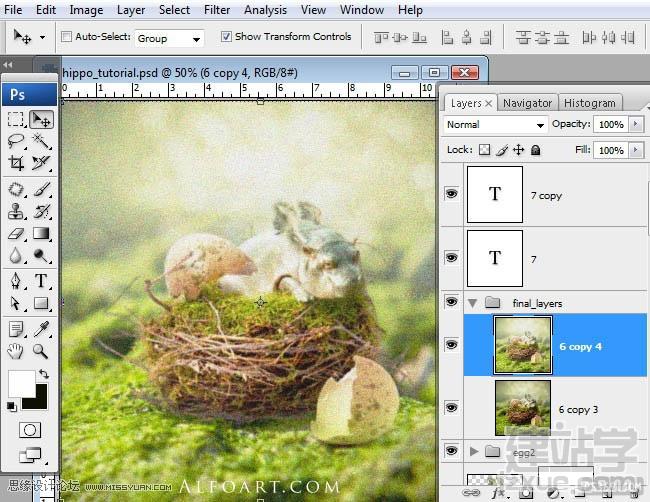Select the 6 copy 3 layer thumbnail
This screenshot has height=502, width=650.
523,408
